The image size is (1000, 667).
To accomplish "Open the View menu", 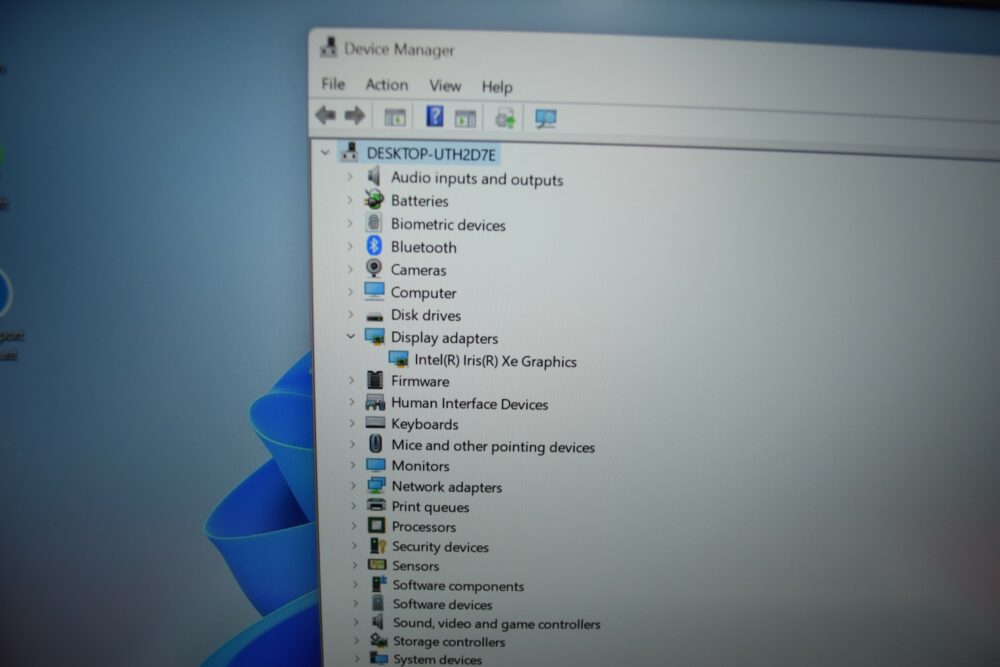I will point(445,85).
